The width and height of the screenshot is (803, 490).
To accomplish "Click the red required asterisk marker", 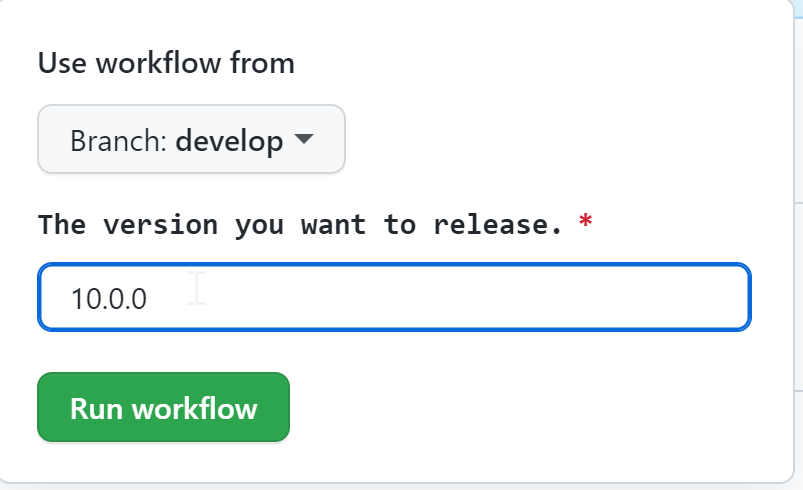I will click(x=585, y=221).
